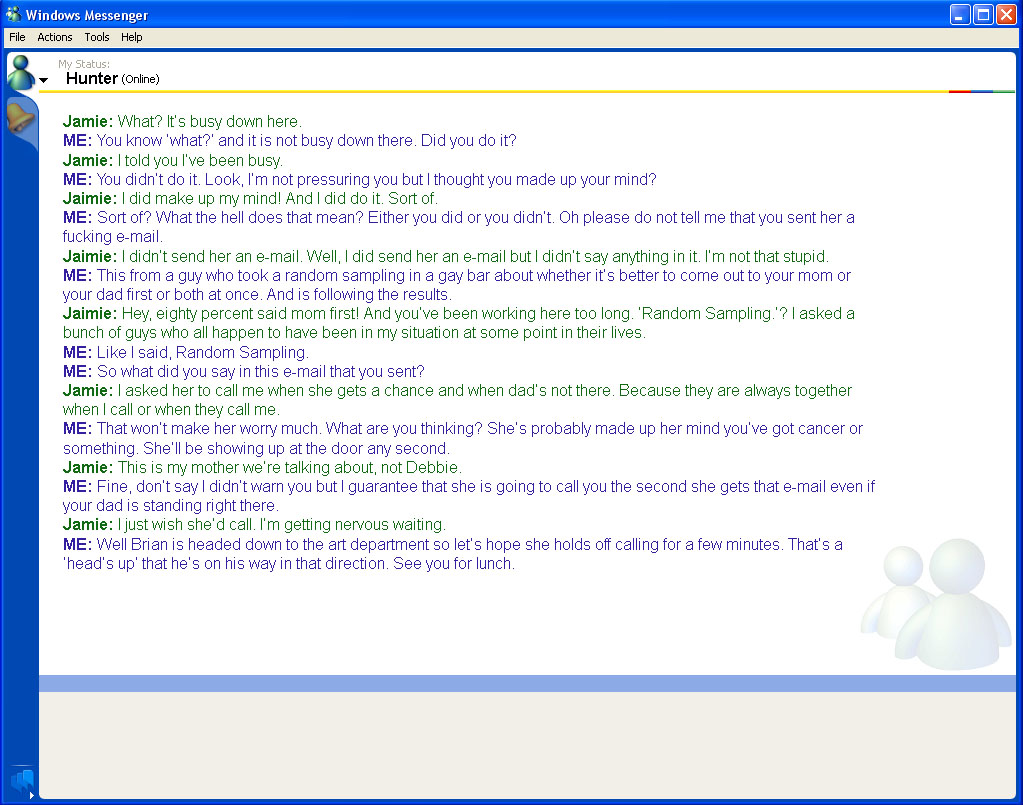1023x805 pixels.
Task: Expand the My Status dropdown arrow
Action: pyautogui.click(x=44, y=80)
